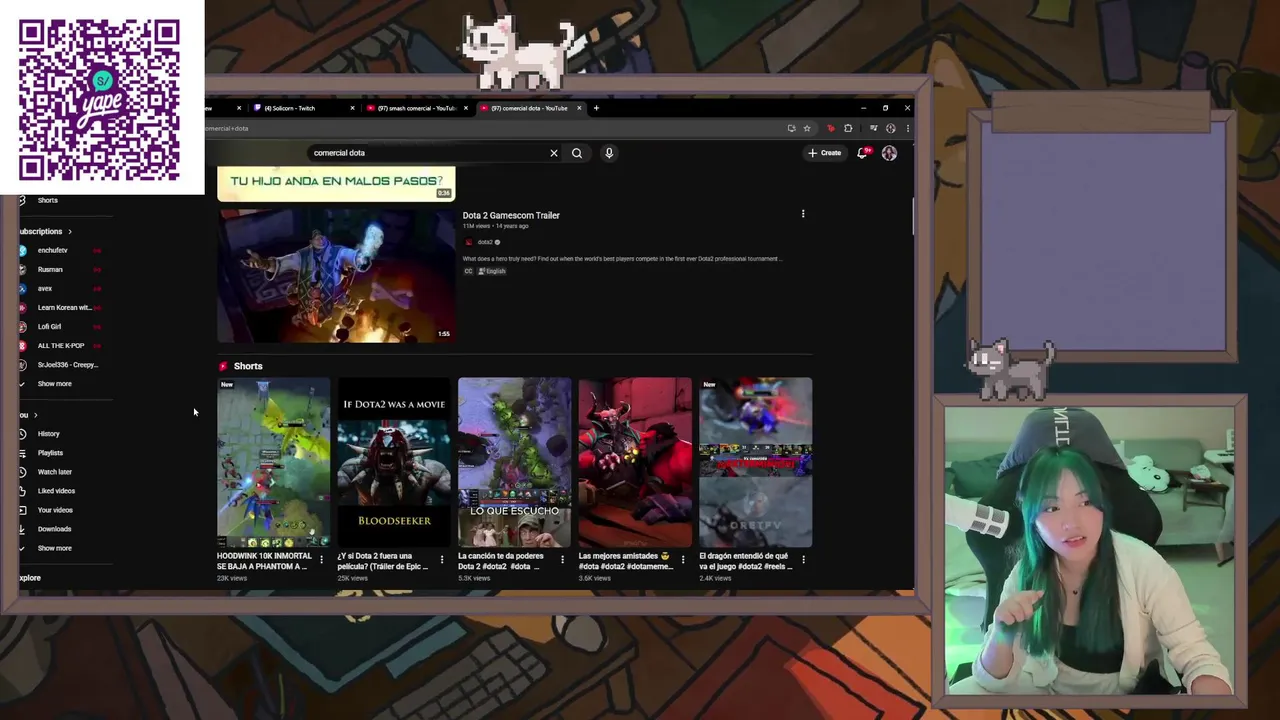This screenshot has height=720, width=1280.
Task: Play the LO QUE ESCUCHO short
Action: pos(514,462)
